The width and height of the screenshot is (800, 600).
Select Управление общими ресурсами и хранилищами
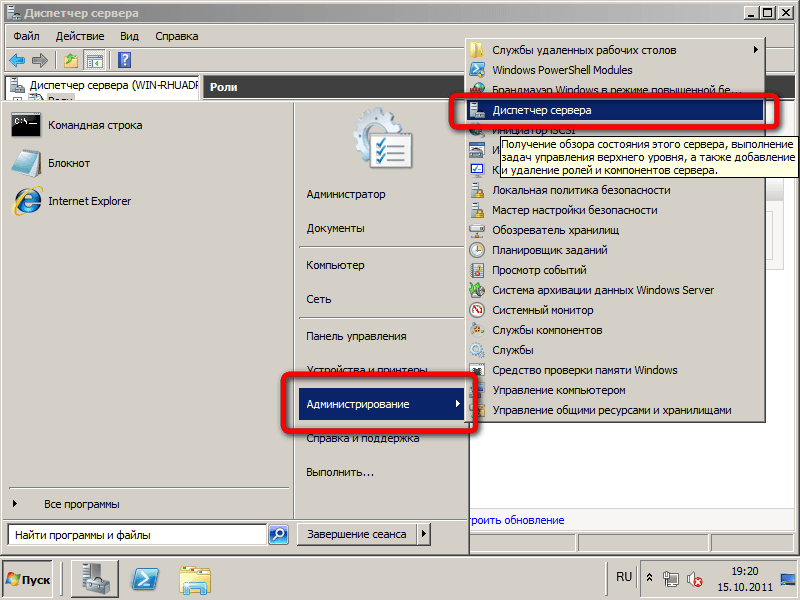tap(612, 410)
